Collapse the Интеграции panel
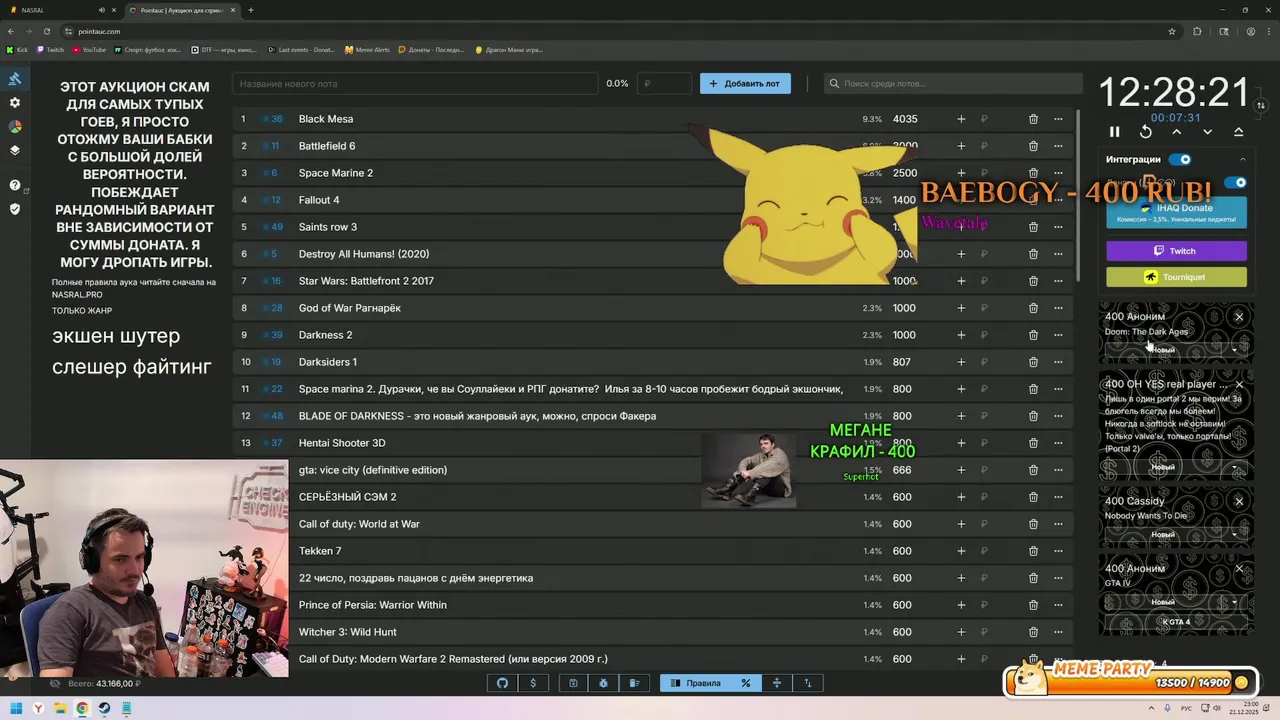Screen dimensions: 1280x720 [1243, 159]
